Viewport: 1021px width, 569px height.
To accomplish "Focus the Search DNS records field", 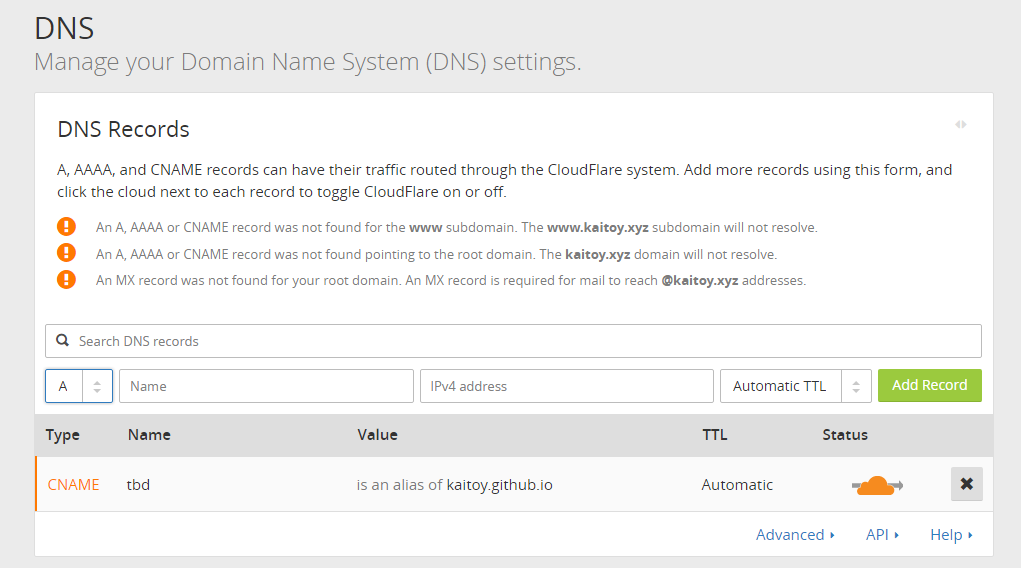I will (x=513, y=341).
